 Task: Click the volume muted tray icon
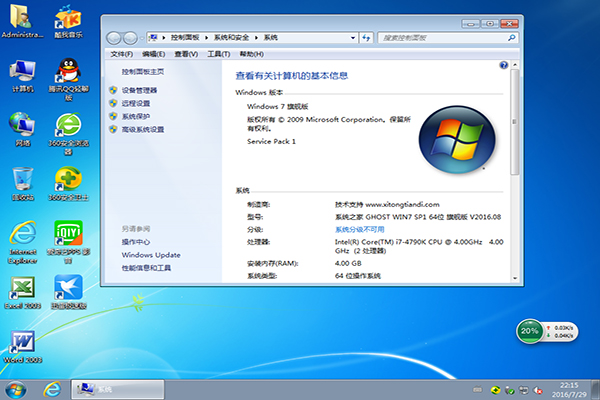539,390
